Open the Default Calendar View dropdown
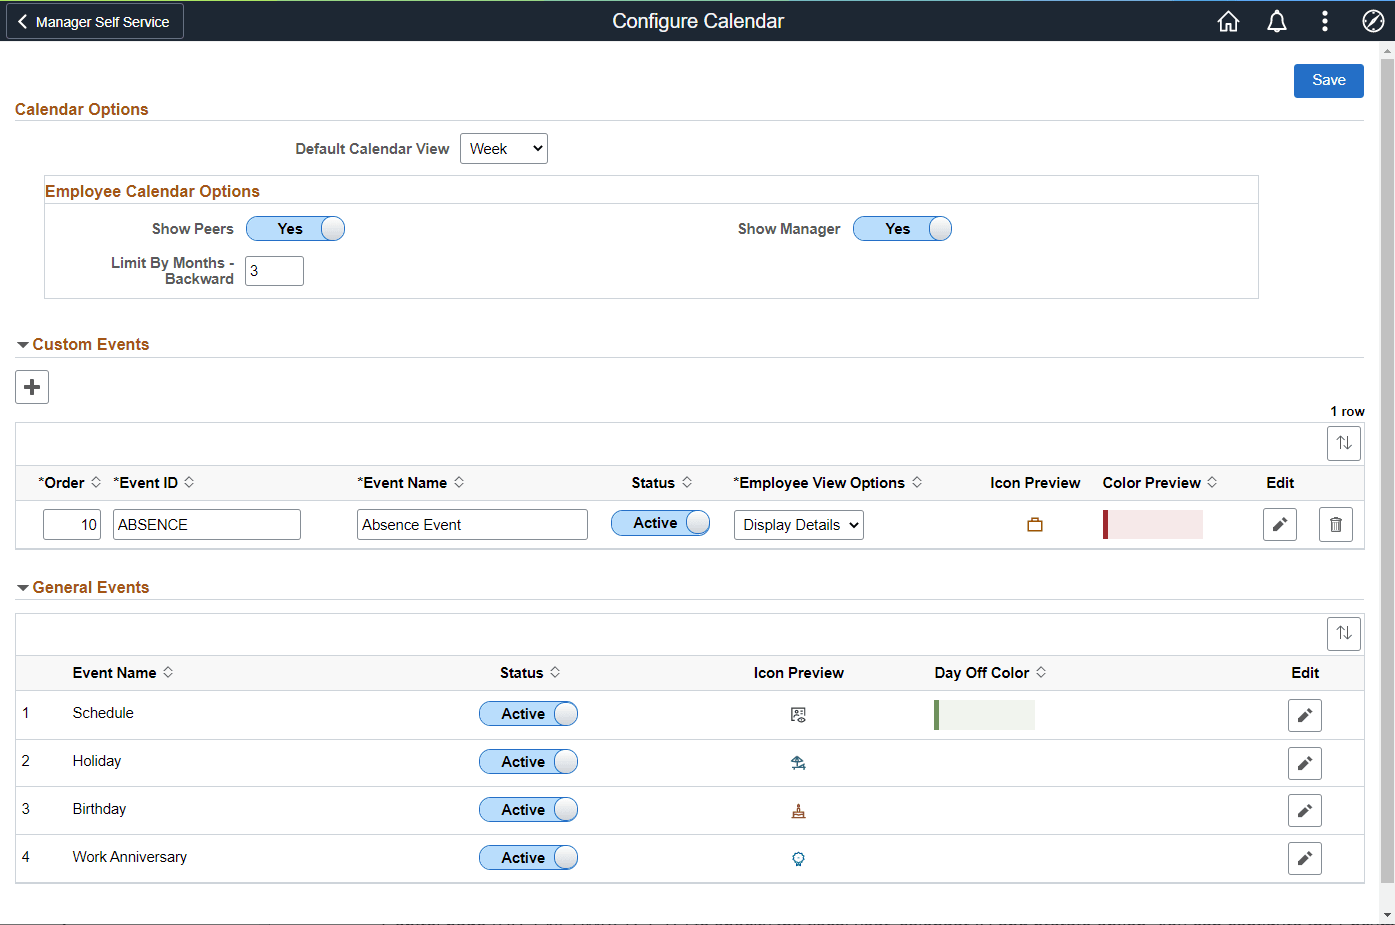 coord(503,148)
